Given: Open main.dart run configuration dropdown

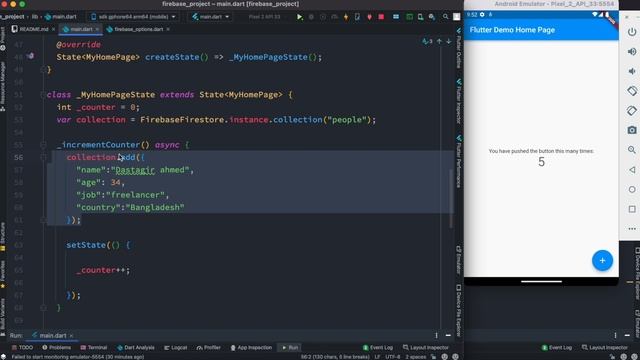Looking at the screenshot, I should click(x=211, y=17).
